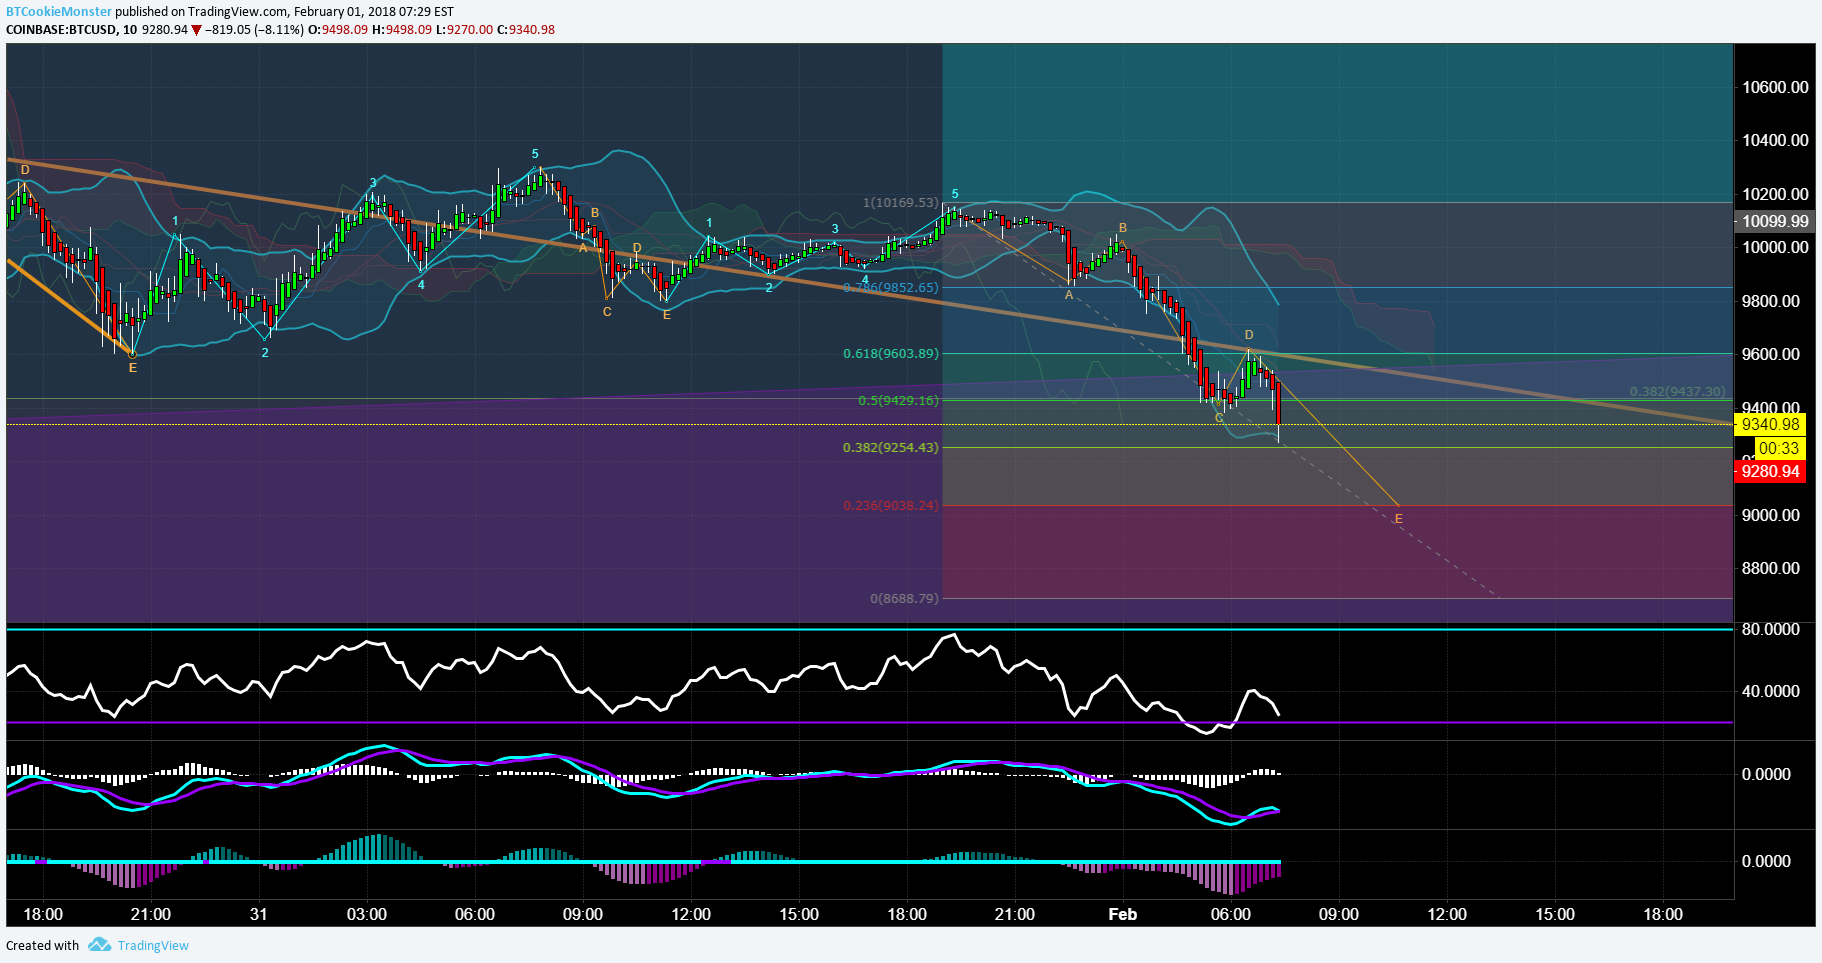Screen dimensions: 1822x963
Task: Select the red 9280.94 current price tag
Action: (1770, 471)
